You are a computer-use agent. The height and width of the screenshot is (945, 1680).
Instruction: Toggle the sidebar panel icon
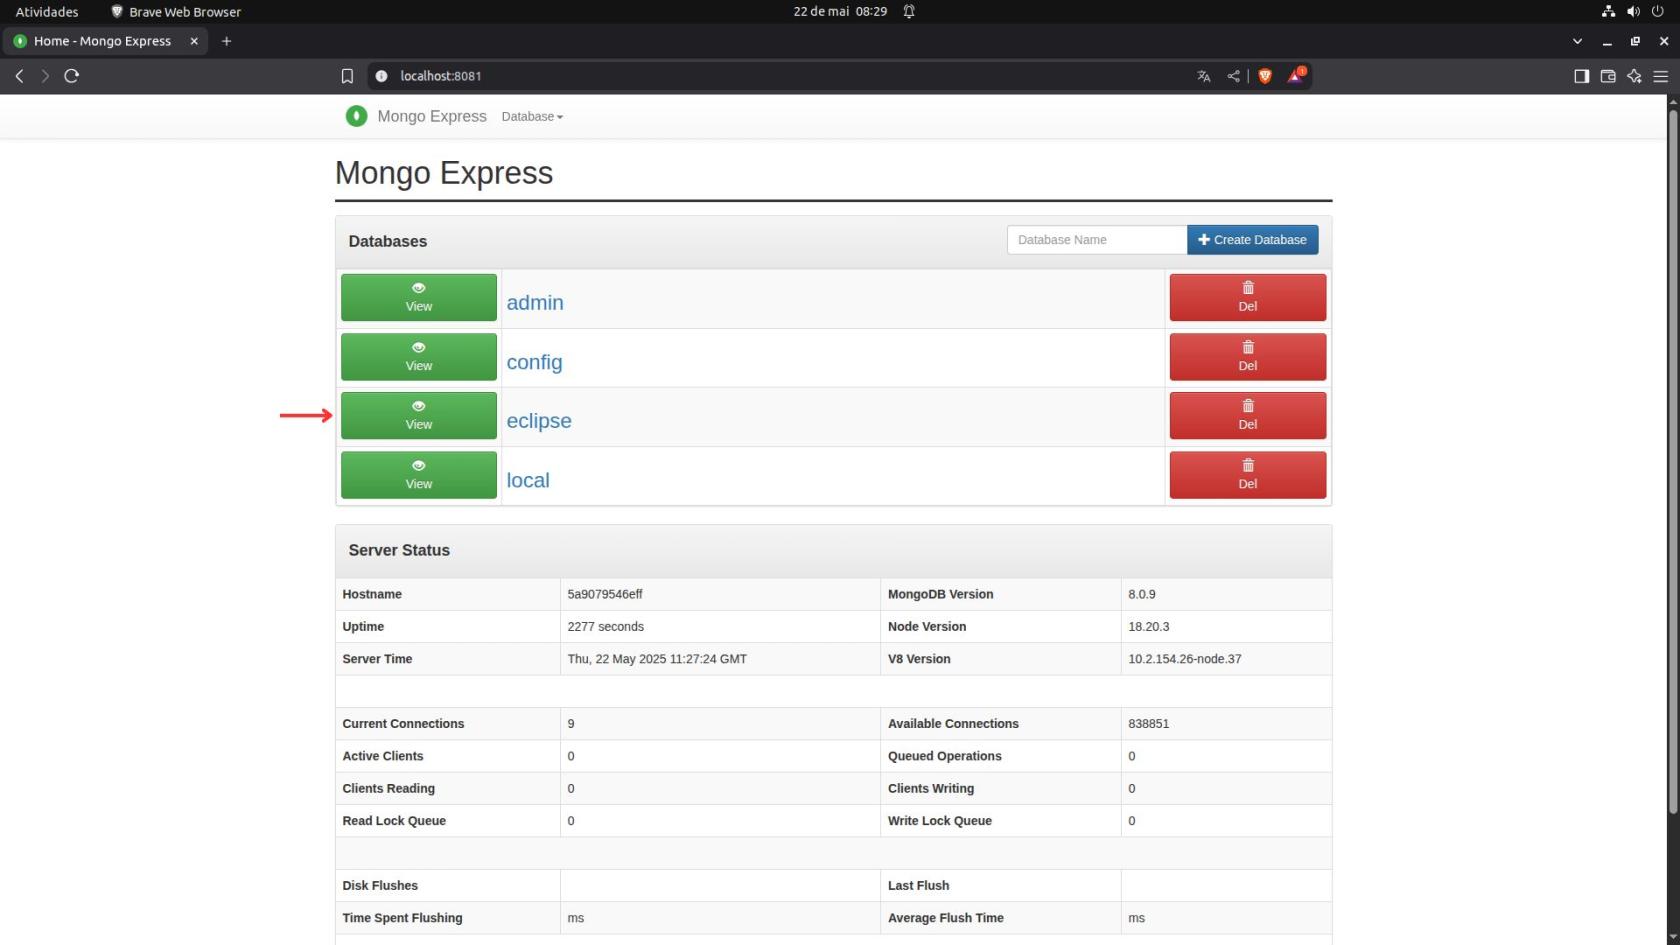1581,76
